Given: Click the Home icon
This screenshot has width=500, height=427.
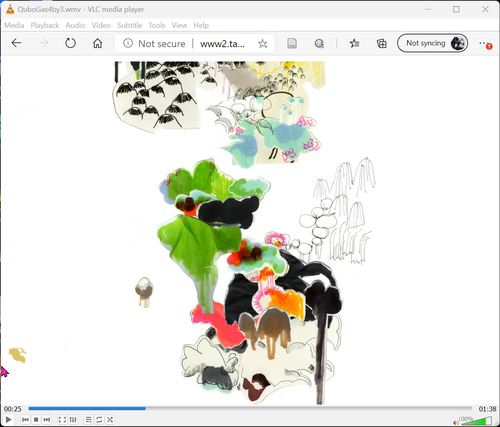Looking at the screenshot, I should click(97, 43).
